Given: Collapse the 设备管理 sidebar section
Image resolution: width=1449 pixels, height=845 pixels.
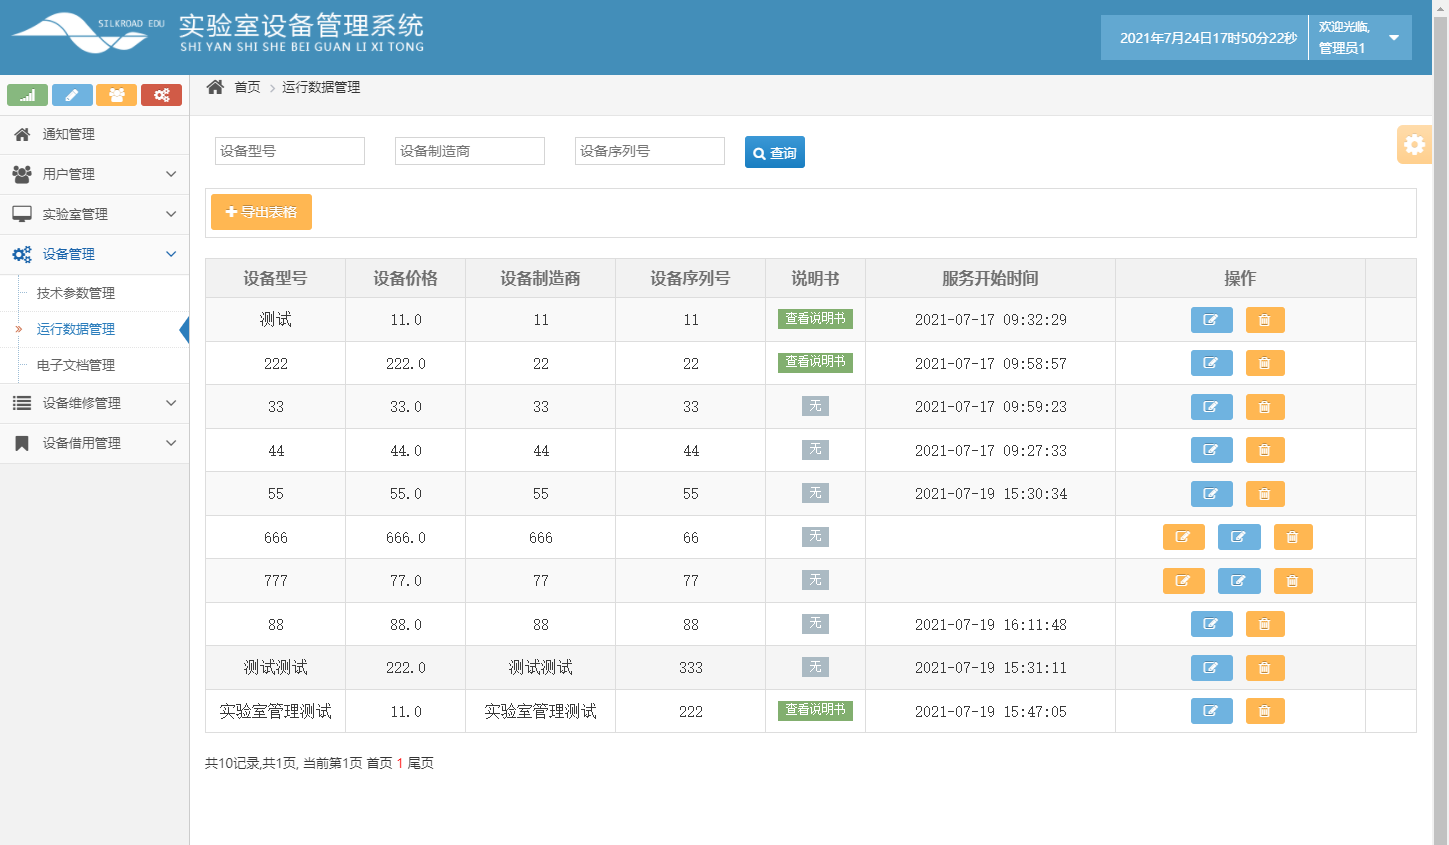Looking at the screenshot, I should 94,254.
